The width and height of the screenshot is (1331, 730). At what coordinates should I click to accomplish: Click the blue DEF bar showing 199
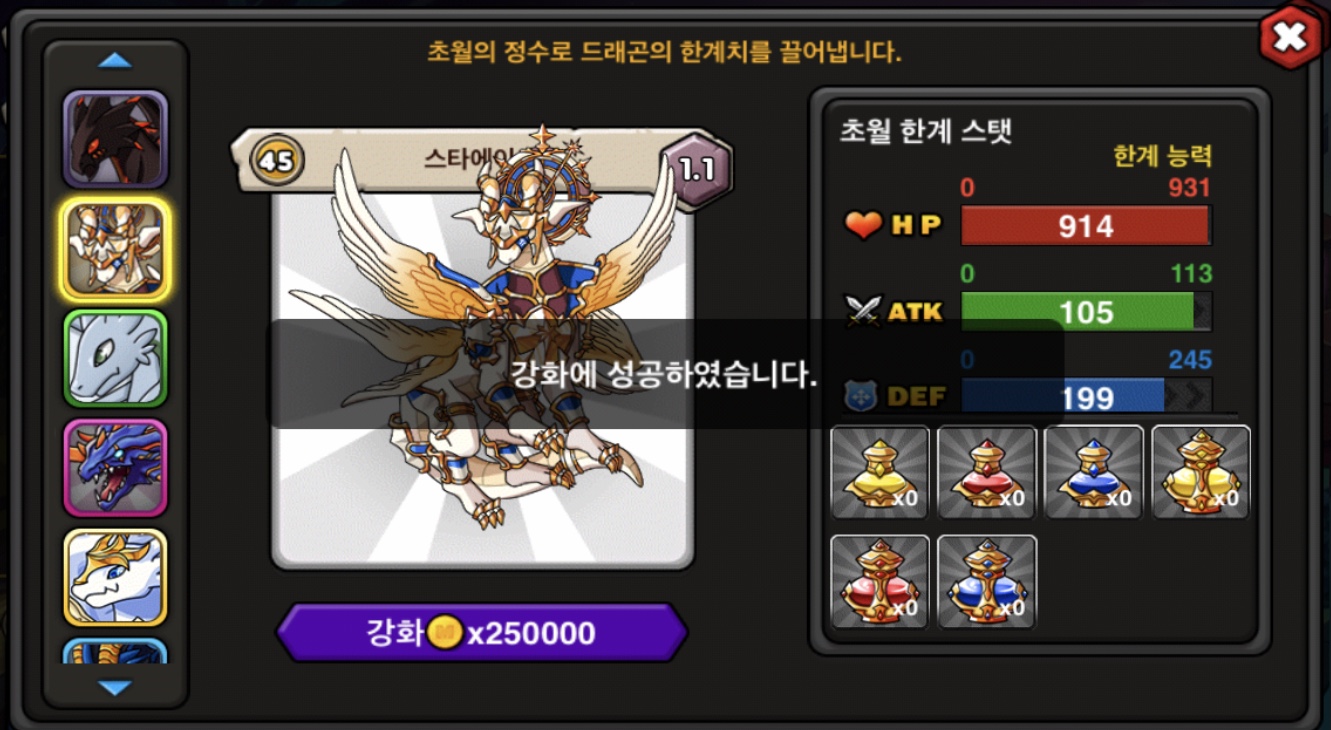tap(1086, 397)
